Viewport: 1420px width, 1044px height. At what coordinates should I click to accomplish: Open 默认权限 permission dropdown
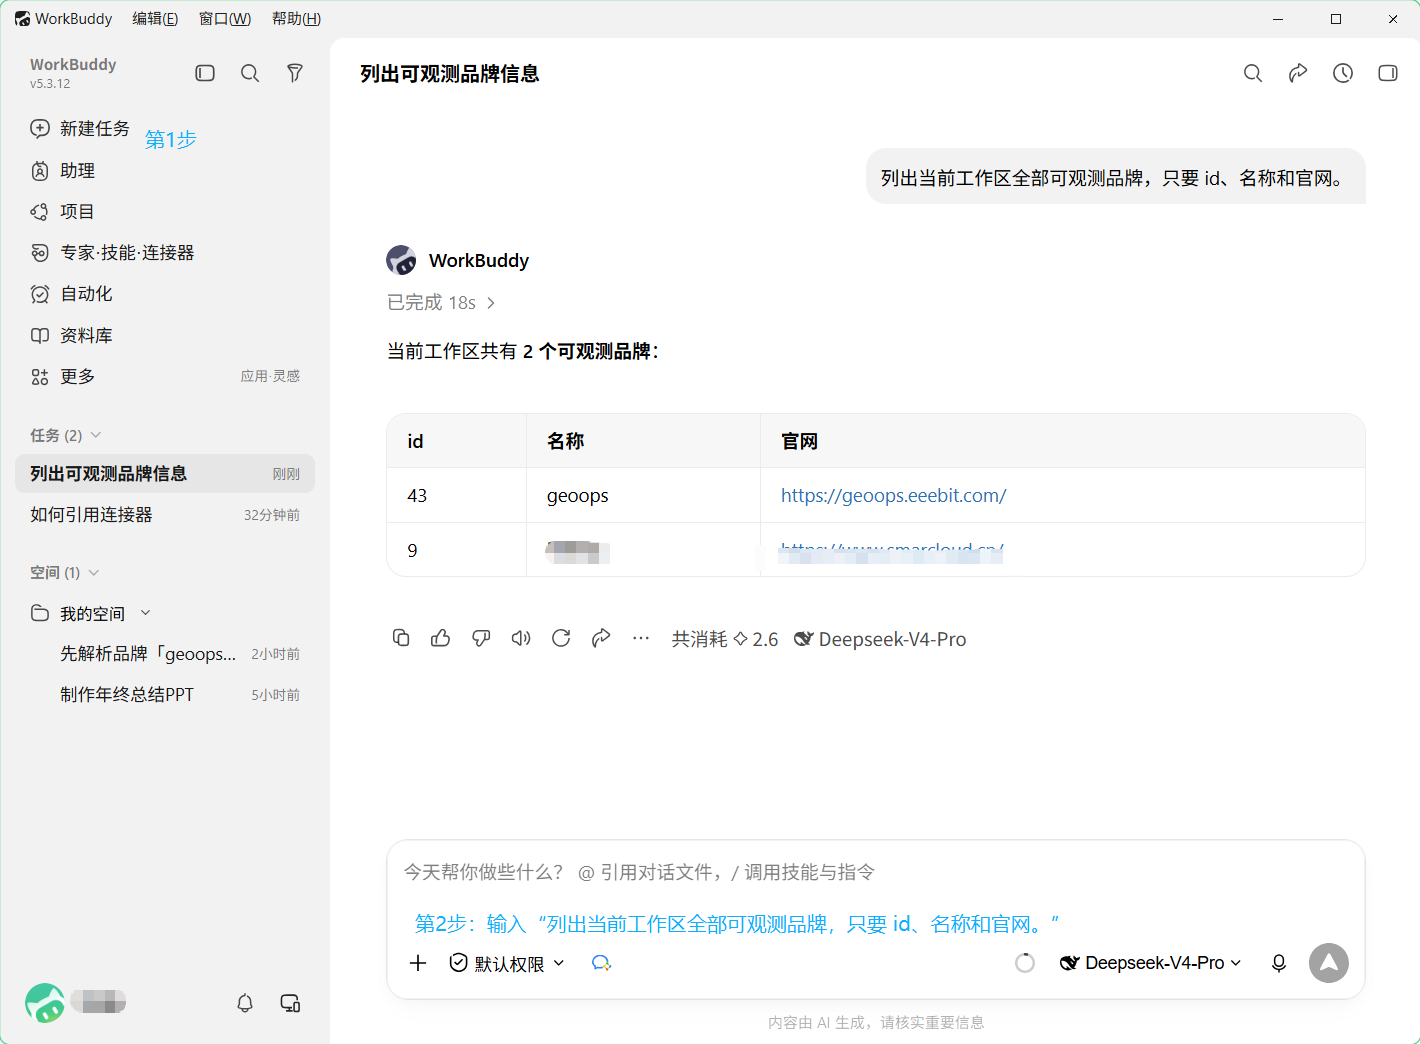(507, 963)
